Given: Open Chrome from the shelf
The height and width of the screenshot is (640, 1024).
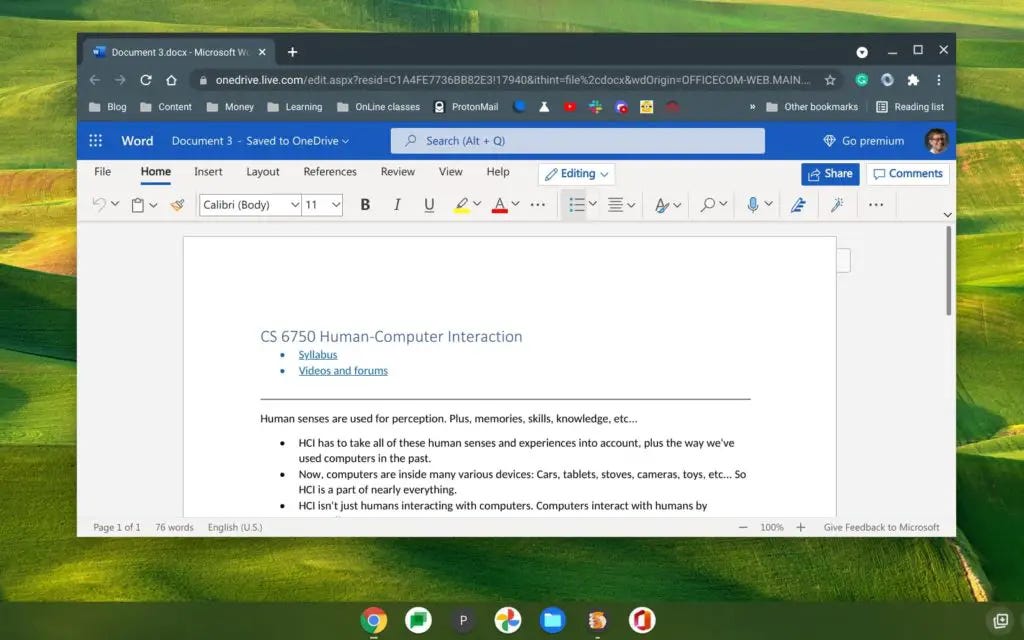Looking at the screenshot, I should click(x=374, y=620).
